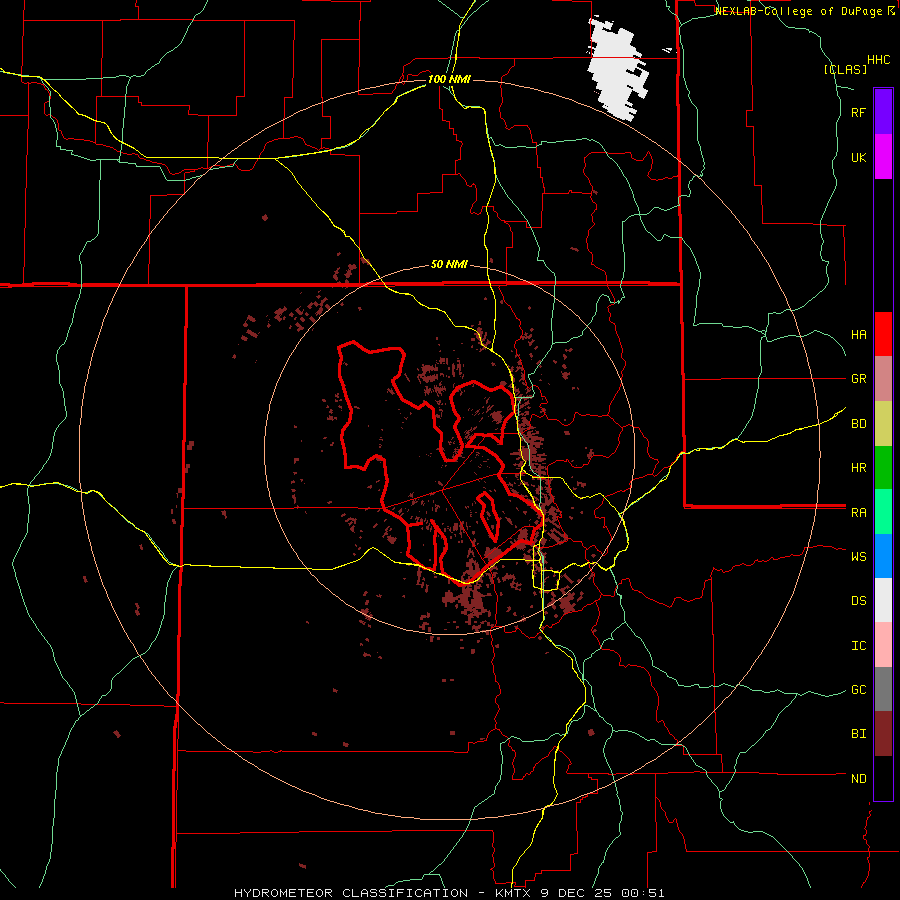
Task: Click the DS white legend swatch
Action: pyautogui.click(x=883, y=600)
